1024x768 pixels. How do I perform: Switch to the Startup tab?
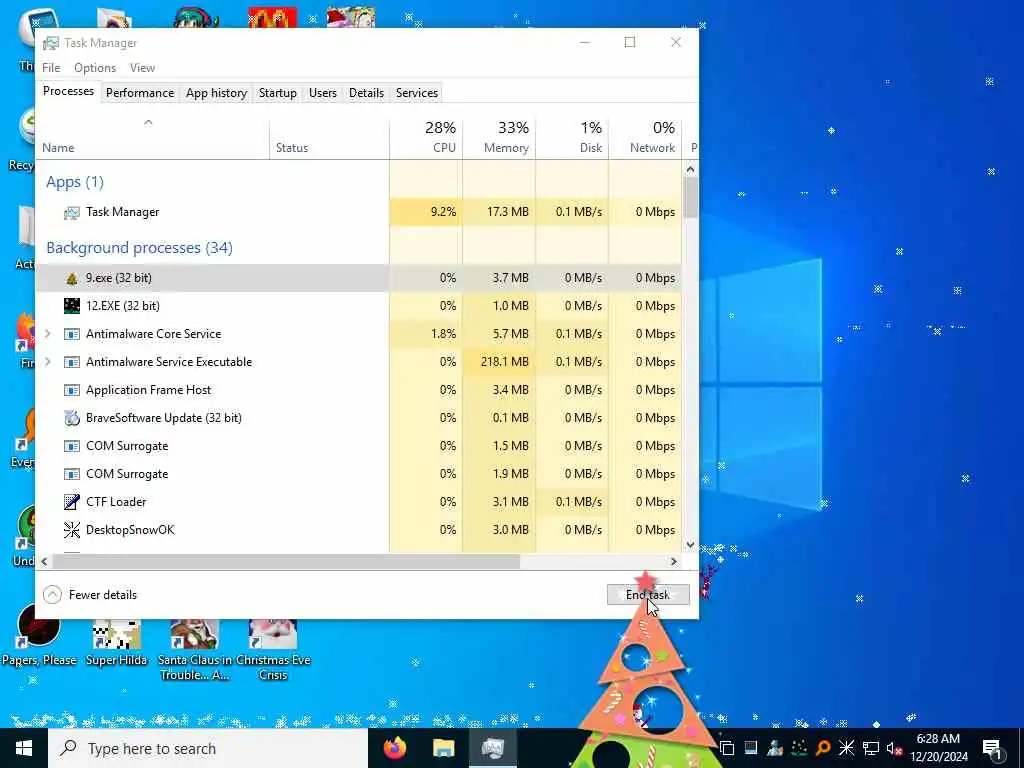point(278,93)
